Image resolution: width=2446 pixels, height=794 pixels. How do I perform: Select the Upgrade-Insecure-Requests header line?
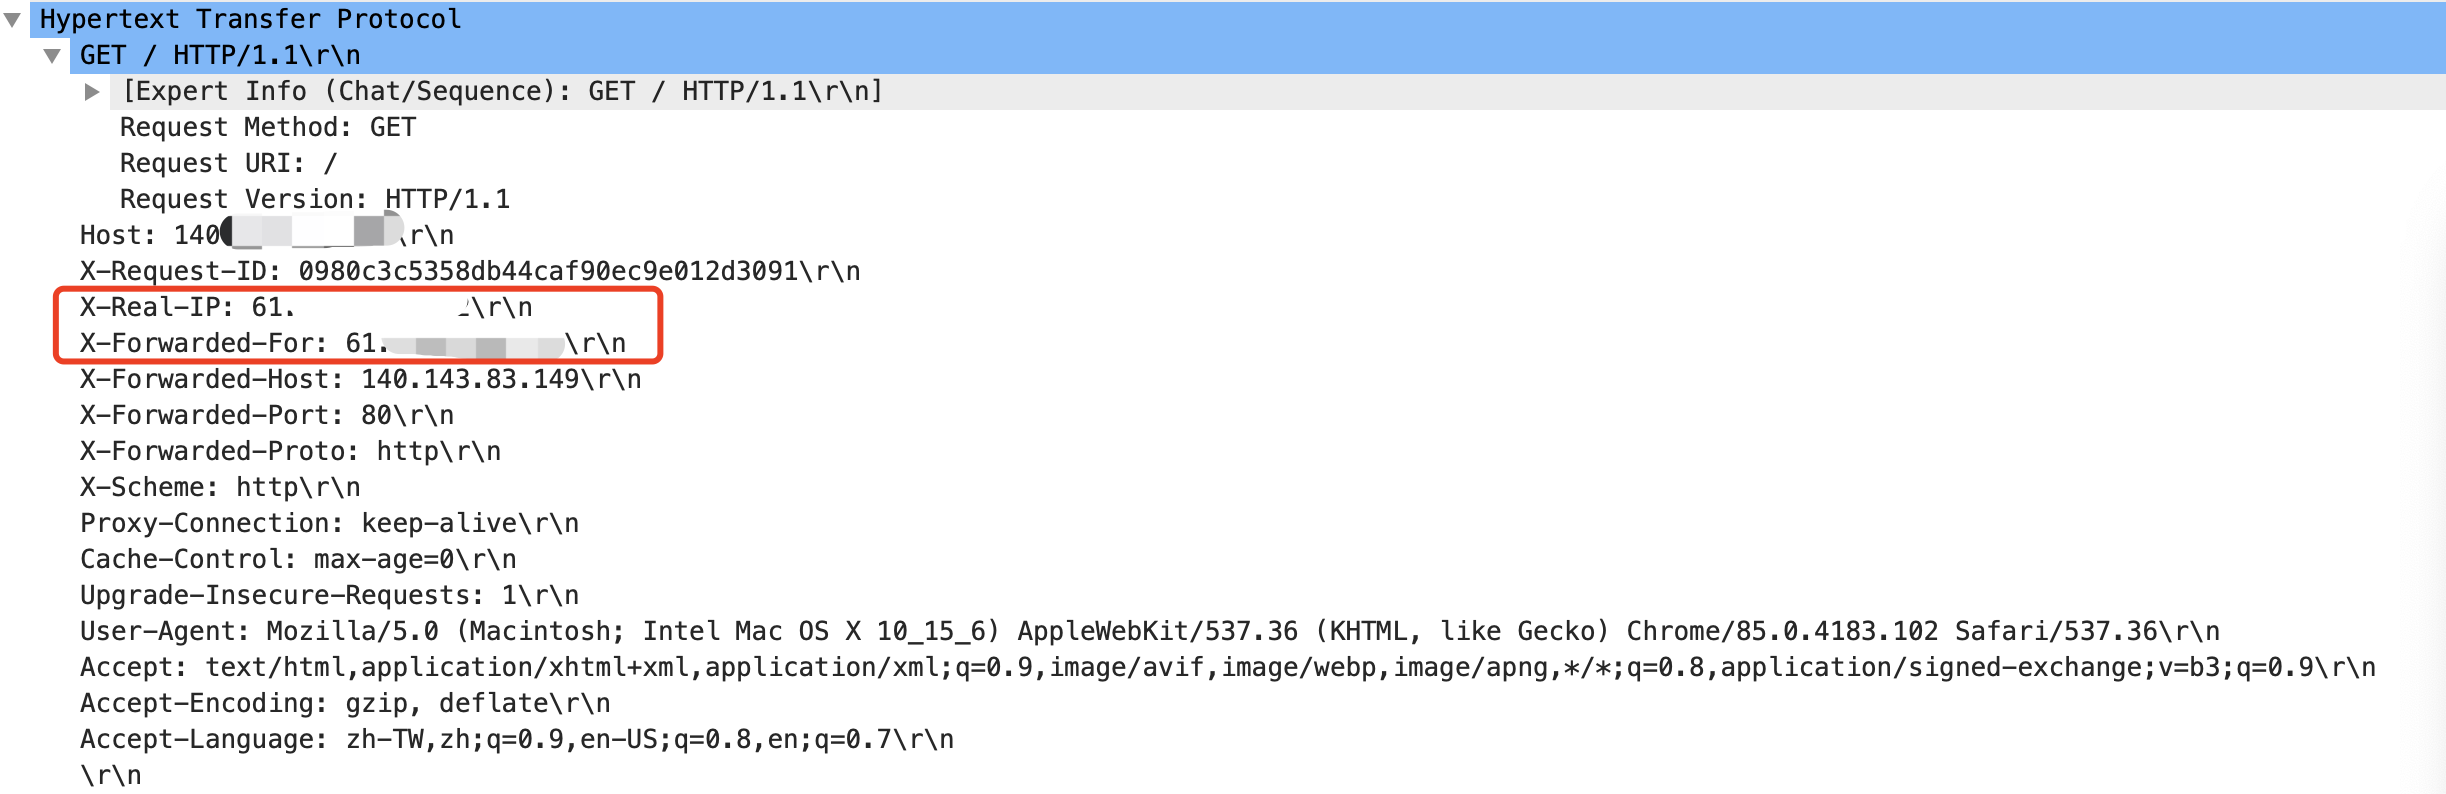pyautogui.click(x=329, y=595)
